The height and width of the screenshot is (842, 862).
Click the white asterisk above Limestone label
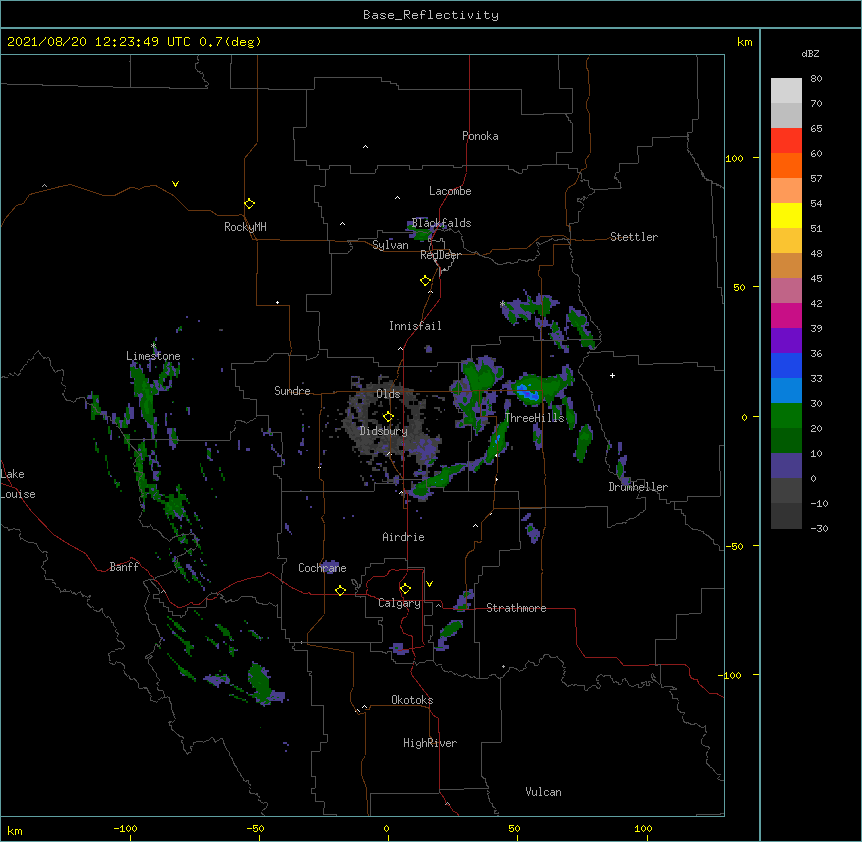point(153,346)
